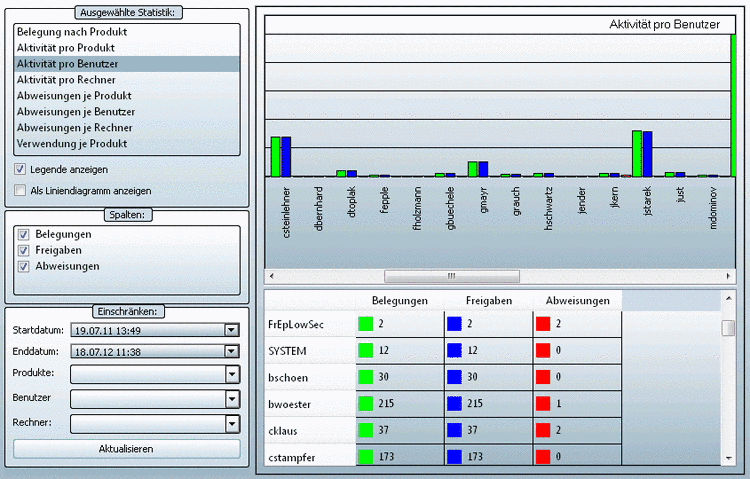This screenshot has width=750, height=479.
Task: Click the horizontal chart scrollbar thumb
Action: 452,276
